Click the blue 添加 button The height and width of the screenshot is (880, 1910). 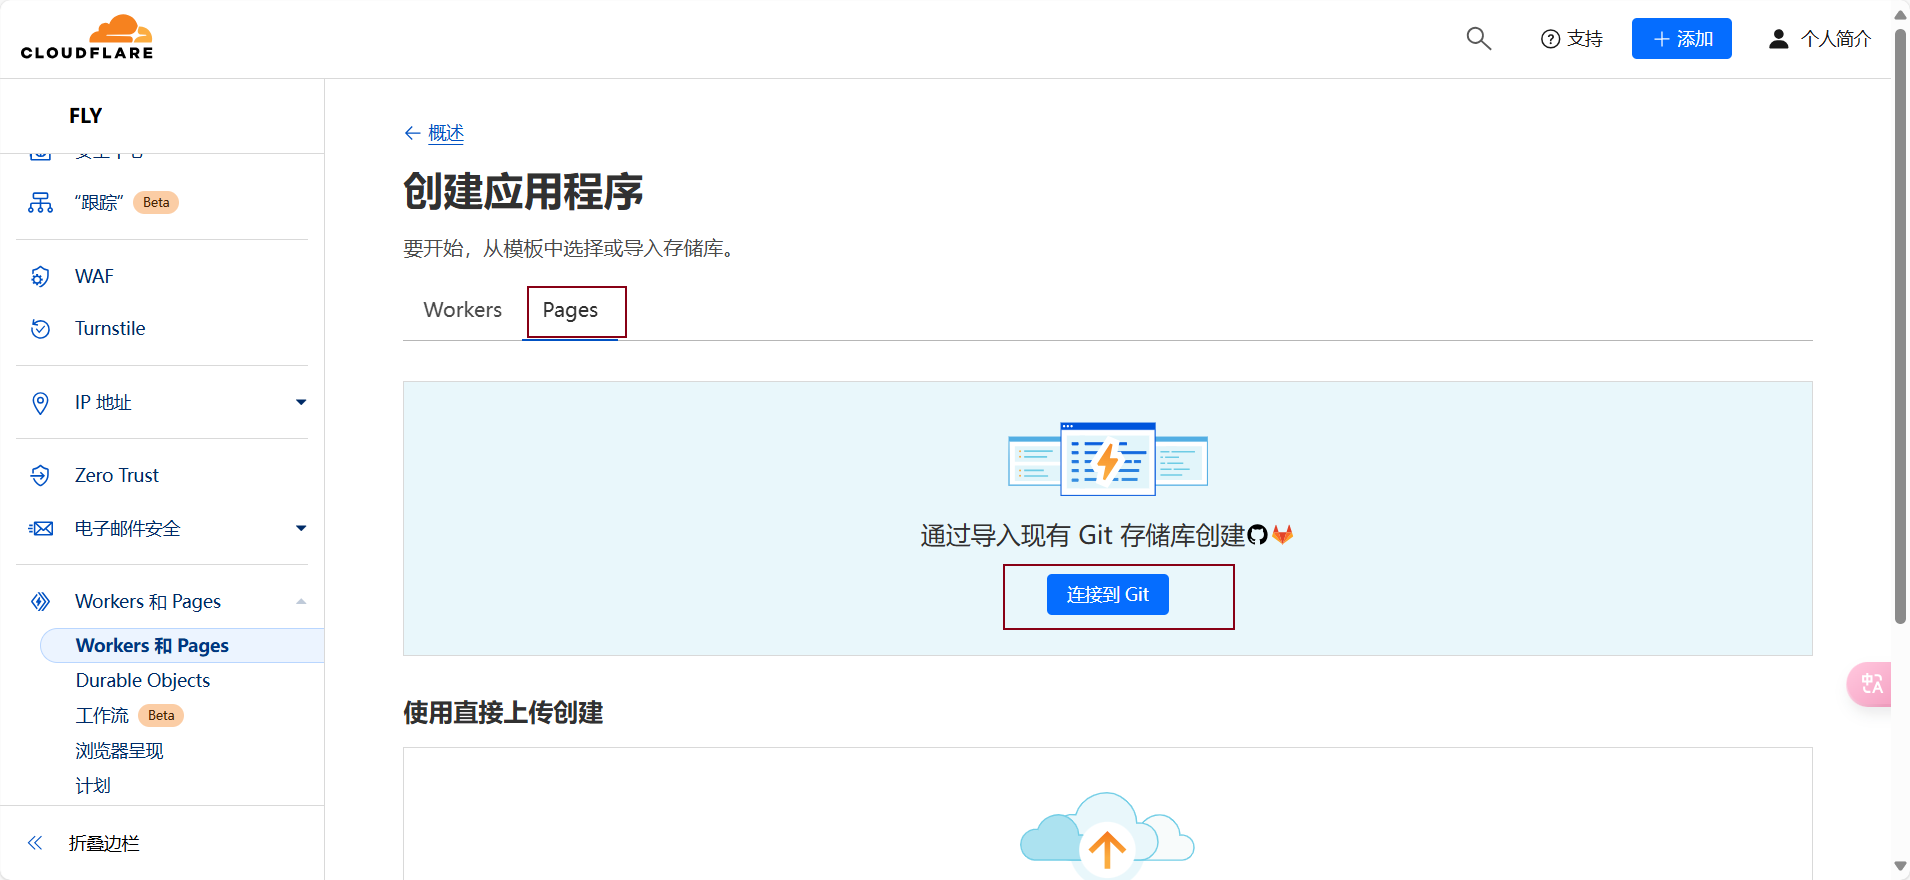point(1682,39)
